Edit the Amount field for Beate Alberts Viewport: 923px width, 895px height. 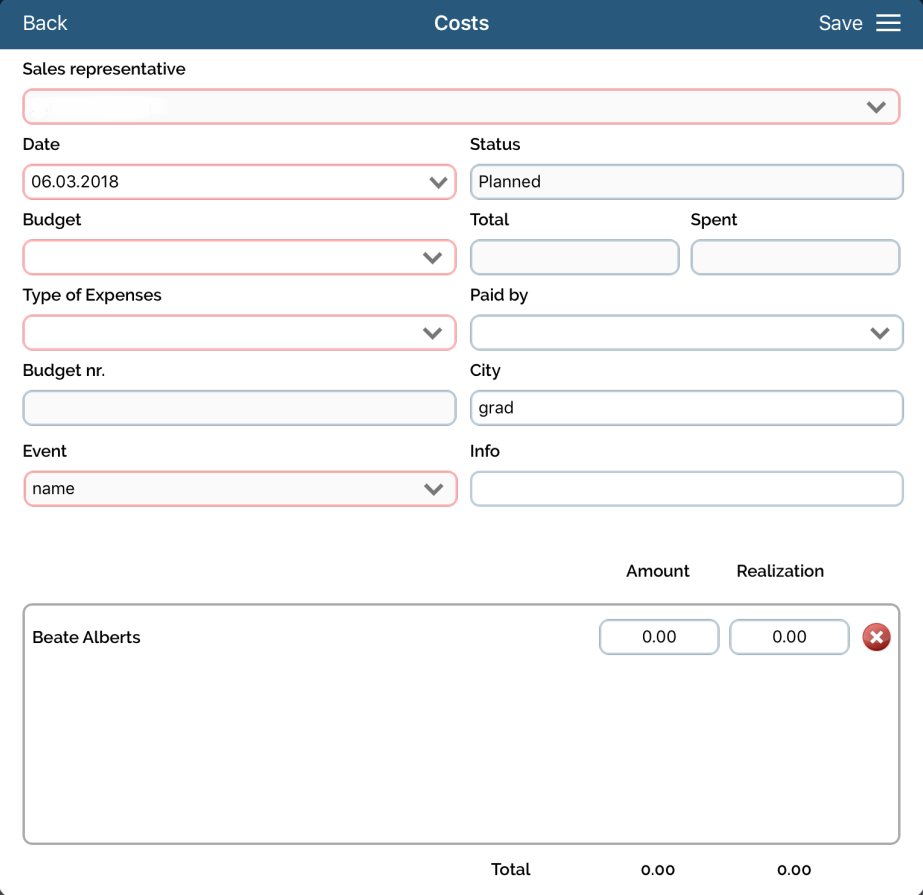pyautogui.click(x=659, y=637)
